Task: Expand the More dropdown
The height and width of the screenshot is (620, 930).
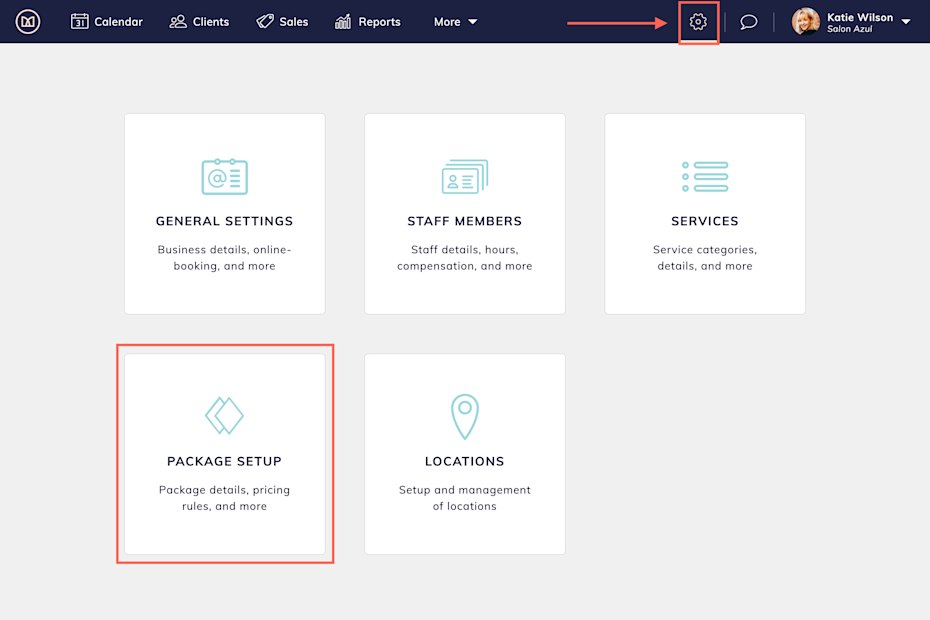Action: tap(455, 20)
